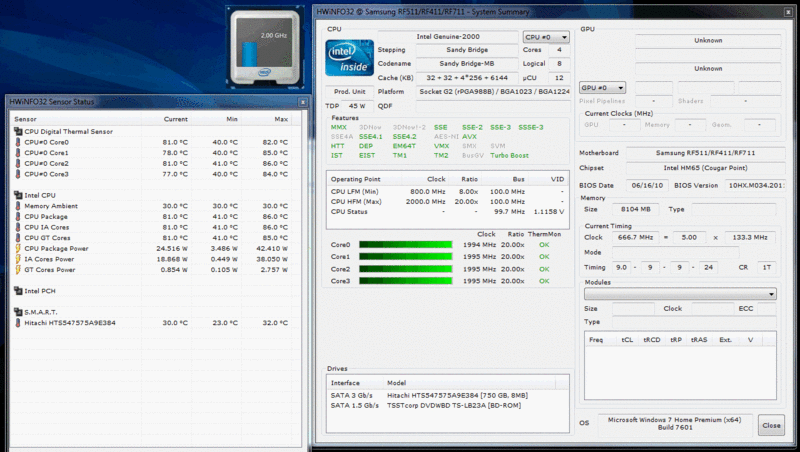Click the CPU LFM (Min) operating point row
Screen dimensions: 800x452
447,192
